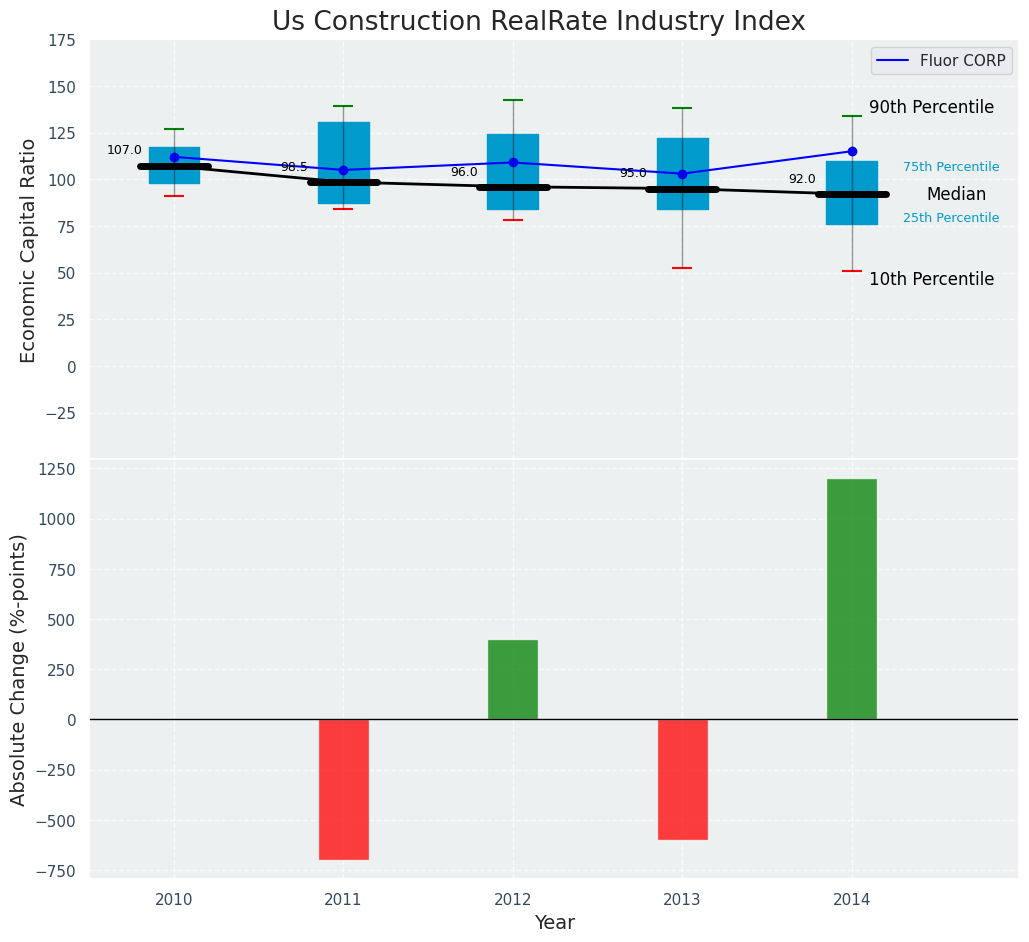Click the 25th Percentile label
The height and width of the screenshot is (942, 1029).
(x=950, y=218)
